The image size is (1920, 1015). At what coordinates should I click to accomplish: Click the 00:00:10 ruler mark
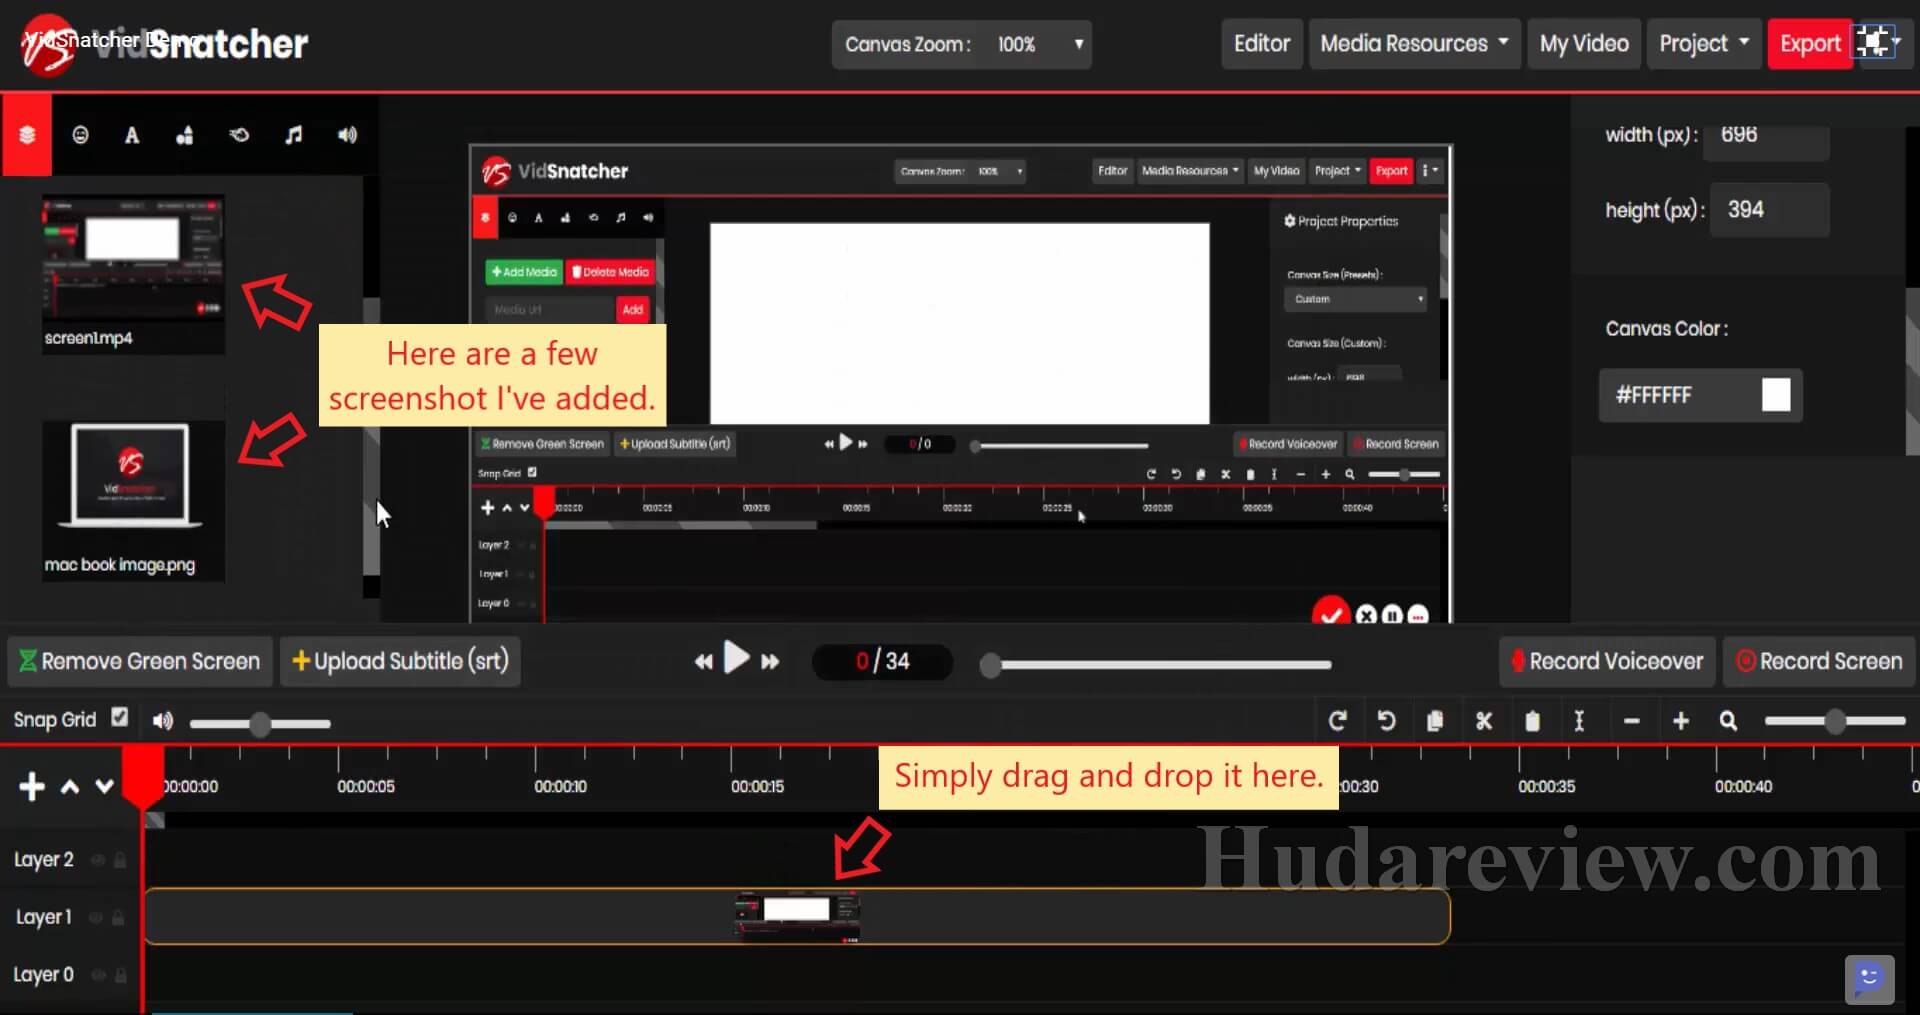click(560, 787)
